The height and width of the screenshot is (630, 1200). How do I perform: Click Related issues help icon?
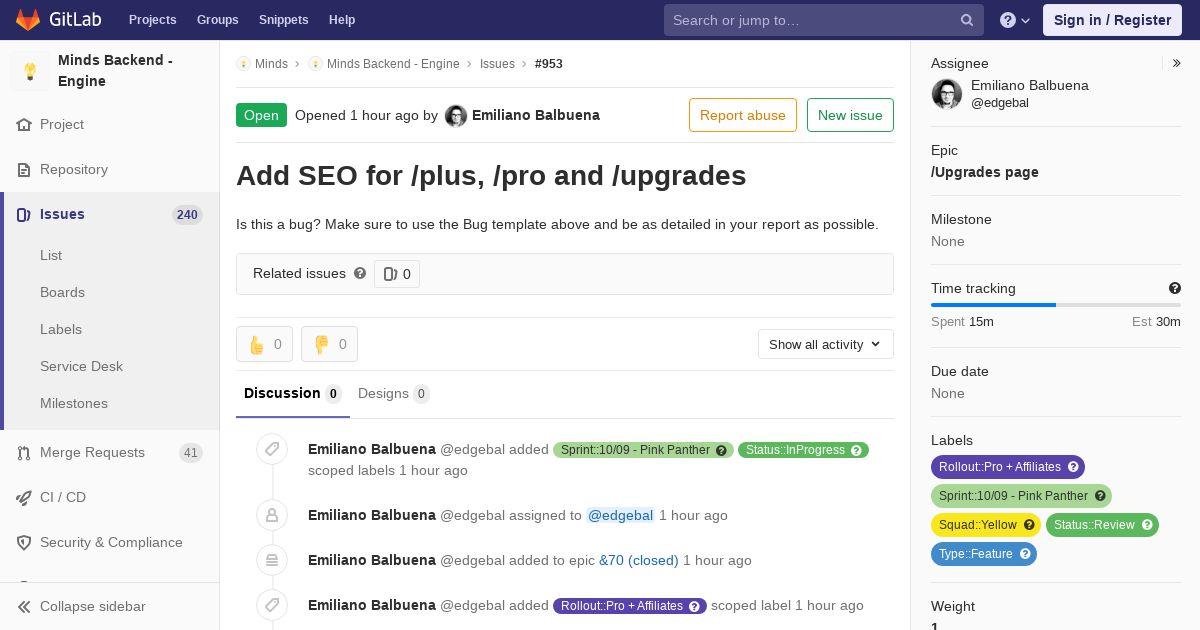click(360, 273)
